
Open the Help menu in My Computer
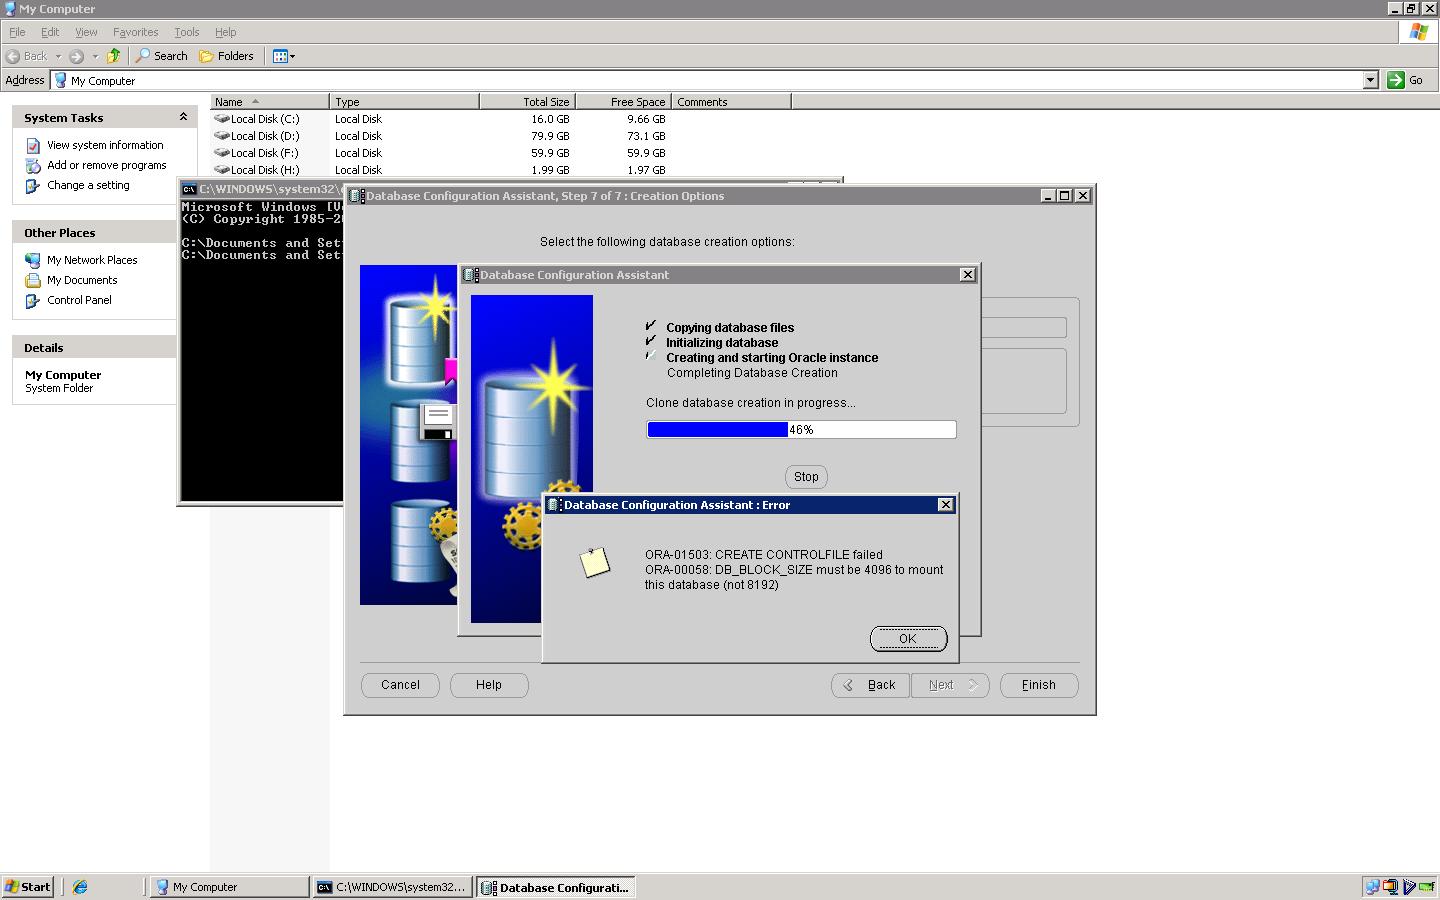pyautogui.click(x=226, y=32)
